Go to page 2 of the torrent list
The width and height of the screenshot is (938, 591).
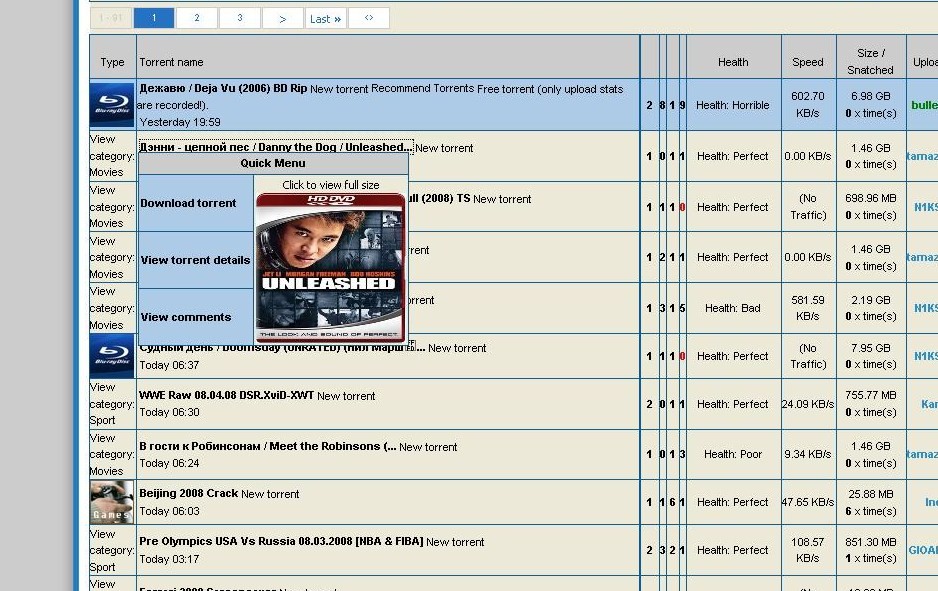[197, 18]
